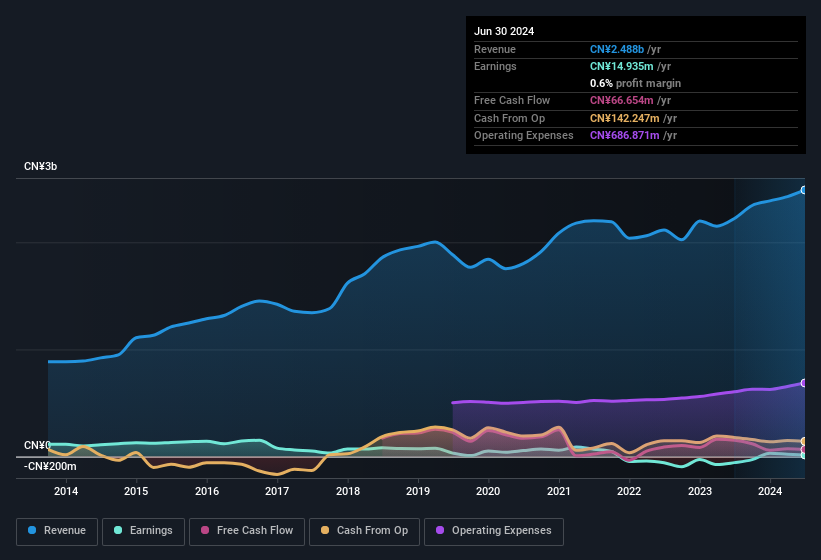This screenshot has height=560, width=821.
Task: Click the 0.6% profit margin text
Action: [635, 83]
